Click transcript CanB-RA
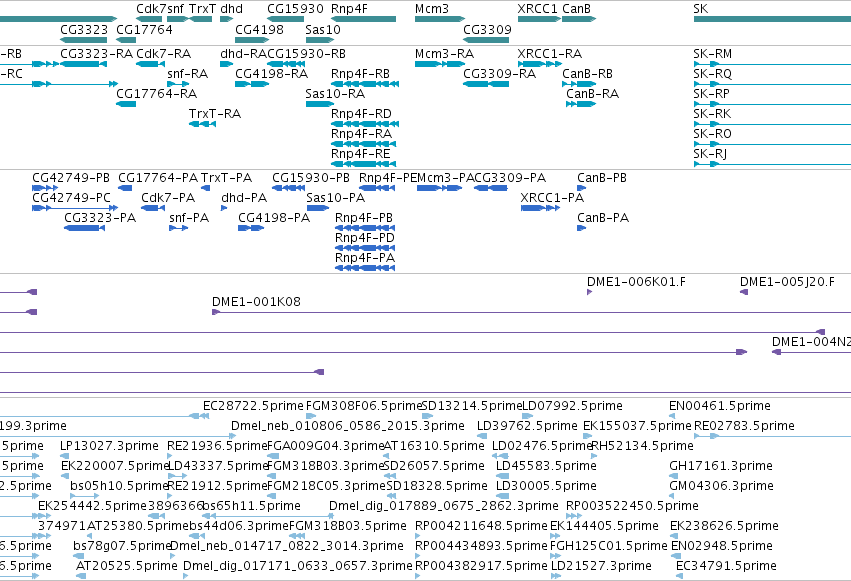 [x=581, y=104]
